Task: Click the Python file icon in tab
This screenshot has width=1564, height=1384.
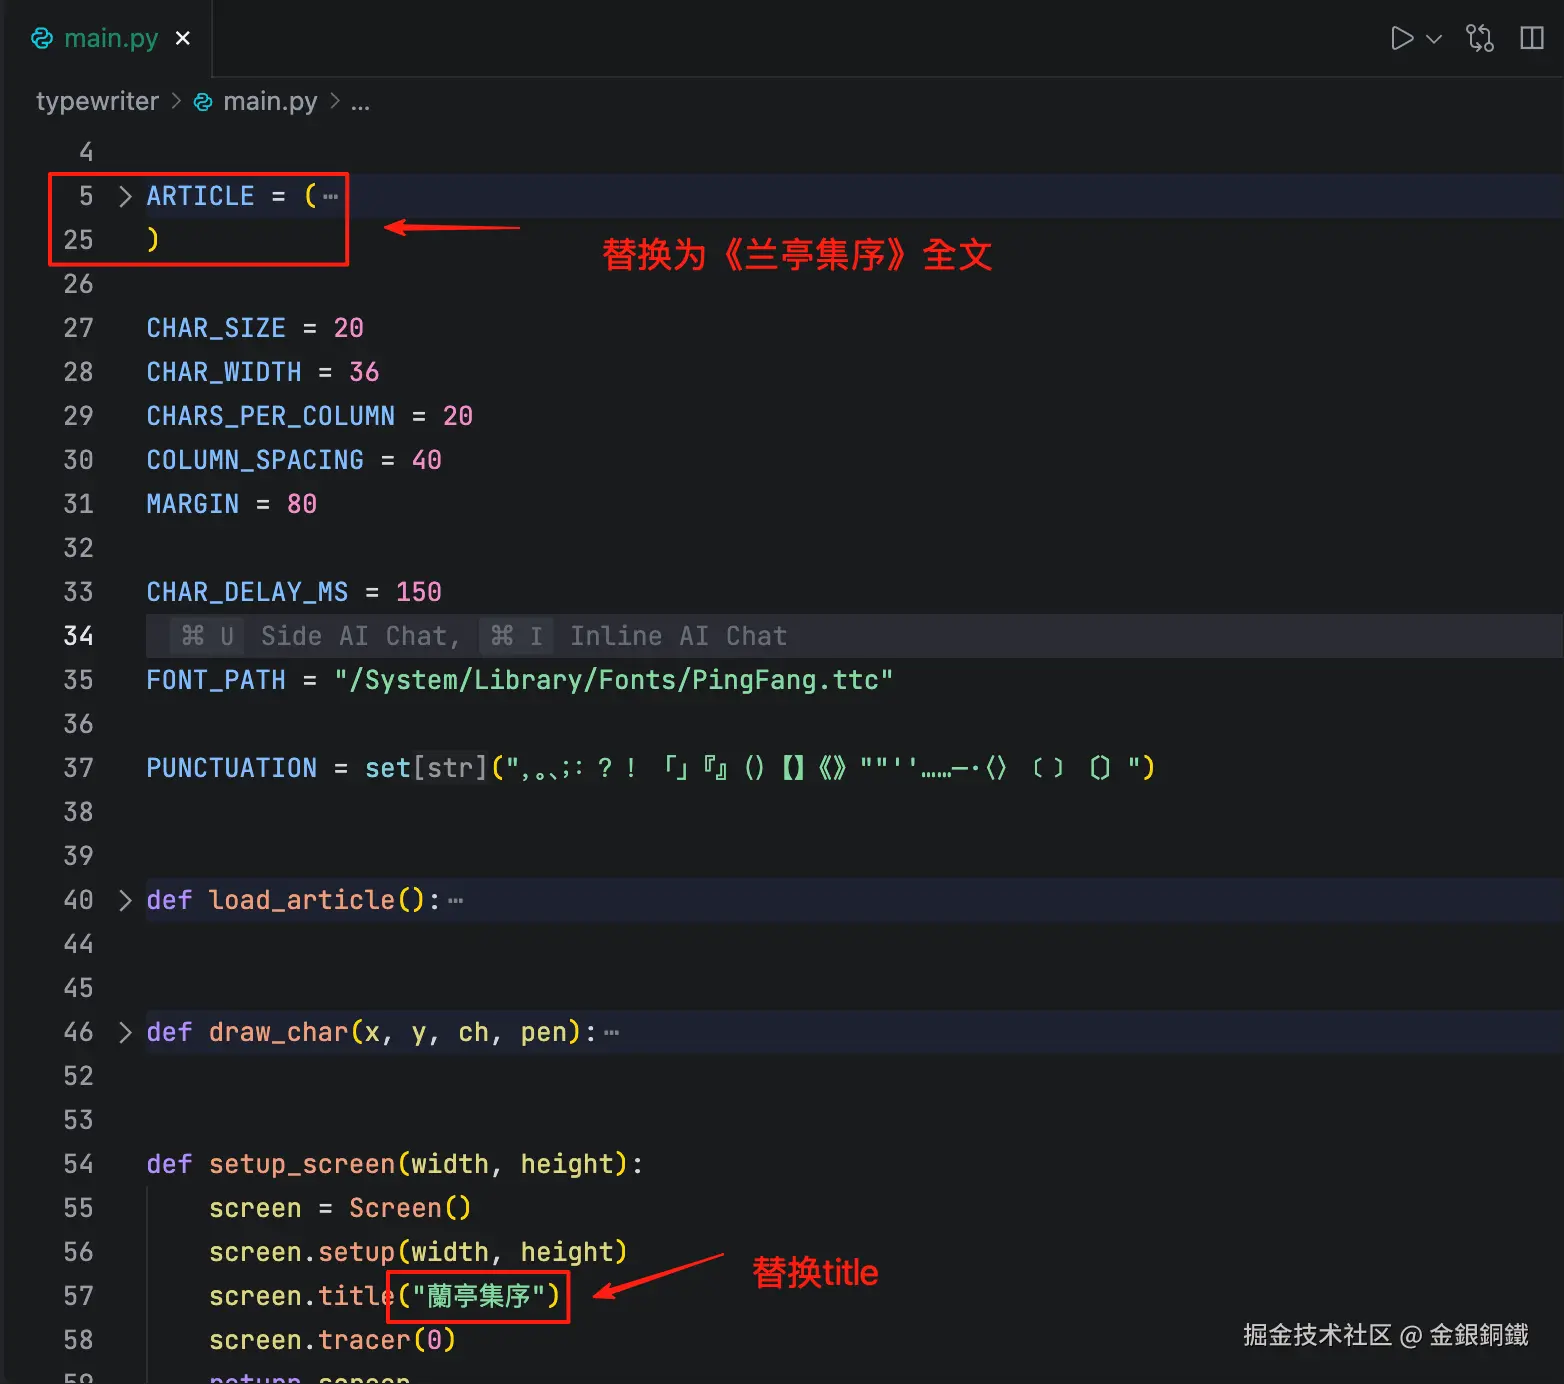Action: click(x=42, y=38)
